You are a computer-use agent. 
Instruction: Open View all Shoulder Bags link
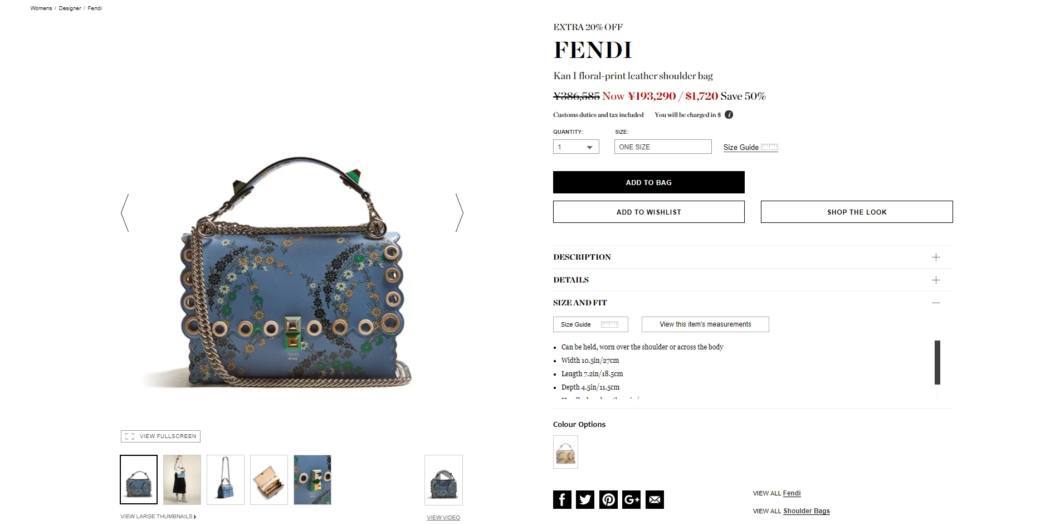click(806, 511)
